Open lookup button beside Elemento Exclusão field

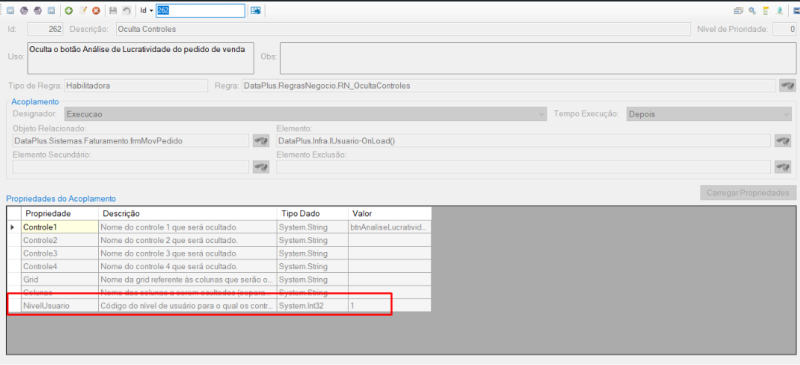click(782, 167)
